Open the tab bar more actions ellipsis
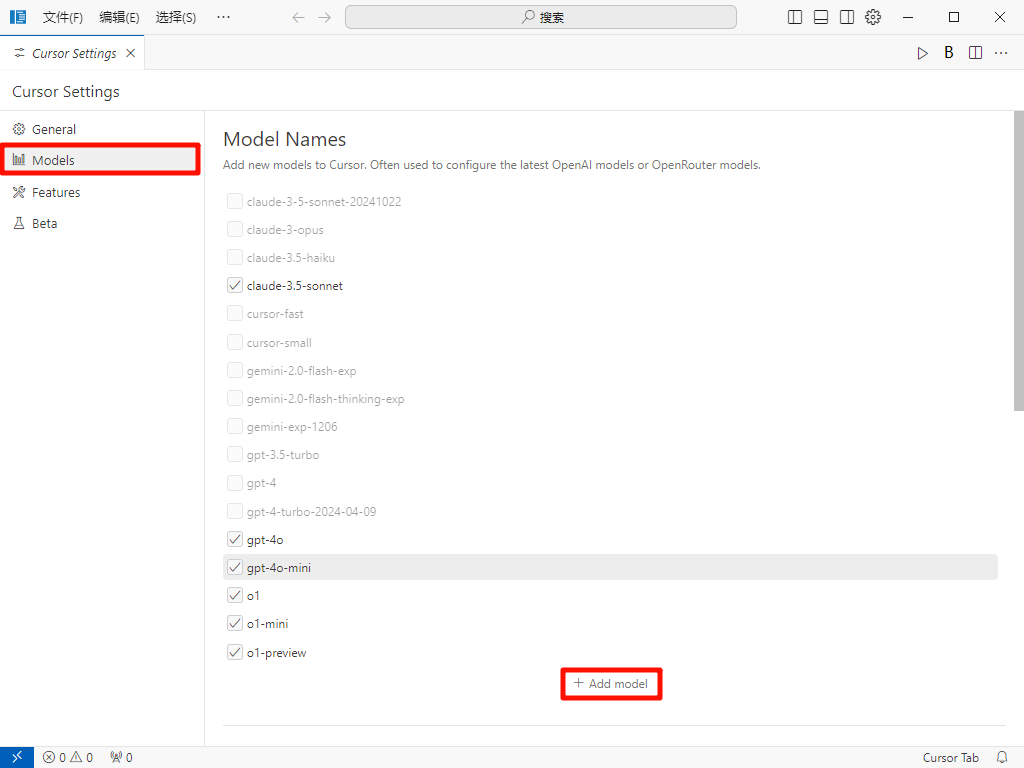This screenshot has height=768, width=1024. tap(1001, 53)
